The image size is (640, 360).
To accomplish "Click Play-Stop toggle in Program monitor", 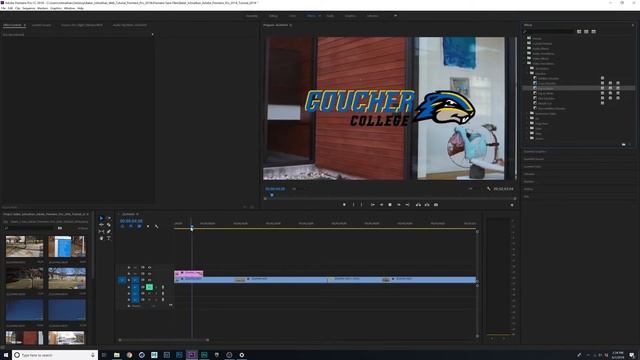I will [390, 204].
